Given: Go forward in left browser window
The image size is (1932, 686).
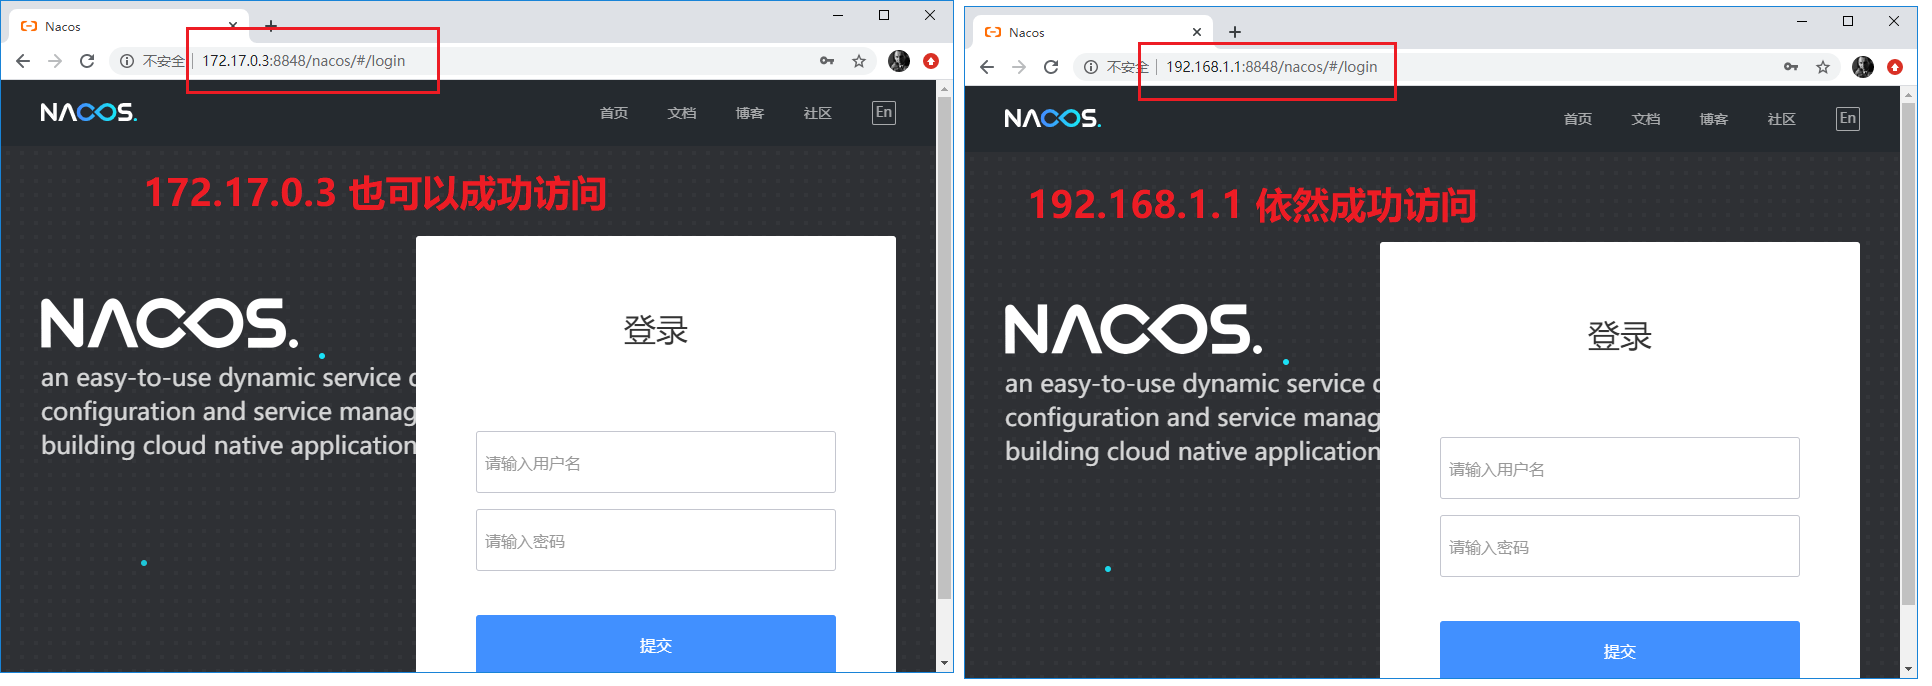Looking at the screenshot, I should (x=55, y=61).
